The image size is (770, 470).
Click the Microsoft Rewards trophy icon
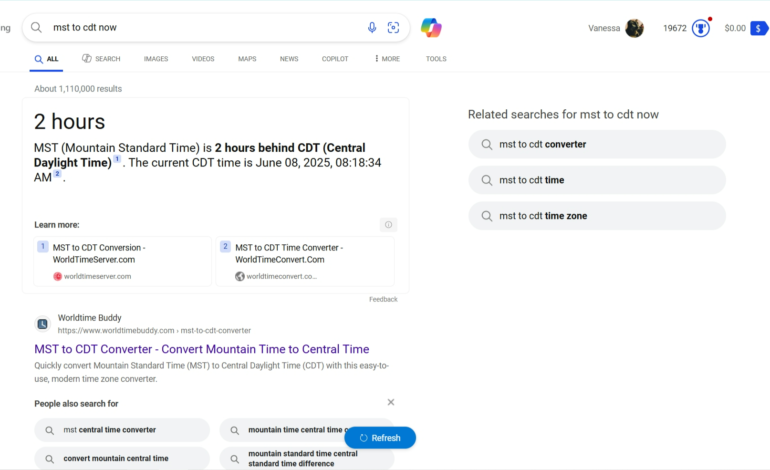(701, 28)
